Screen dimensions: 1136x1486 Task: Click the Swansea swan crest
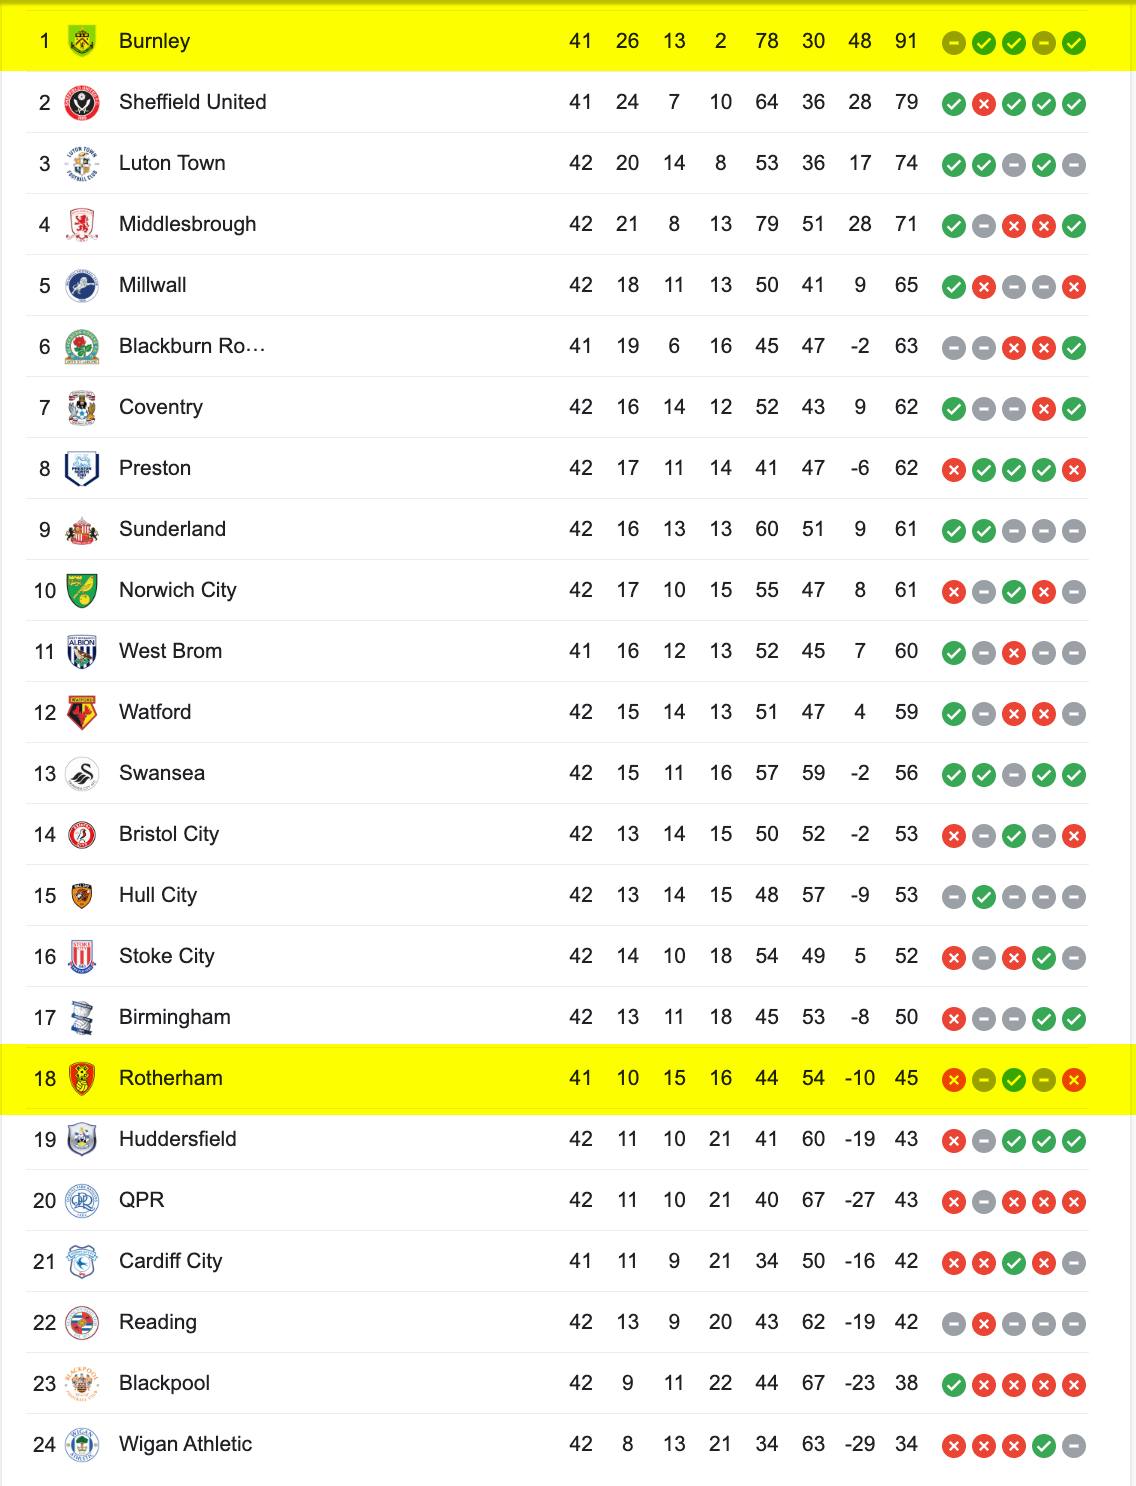[82, 774]
